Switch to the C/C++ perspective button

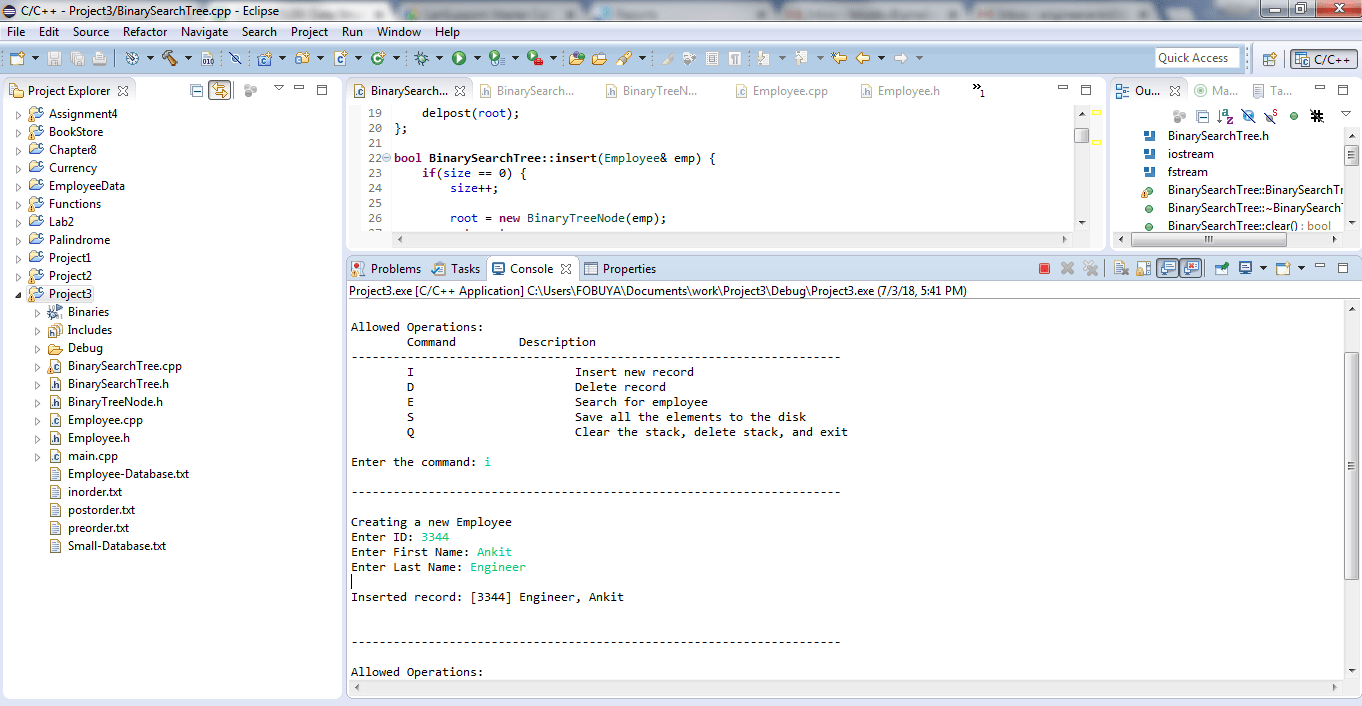[1324, 59]
